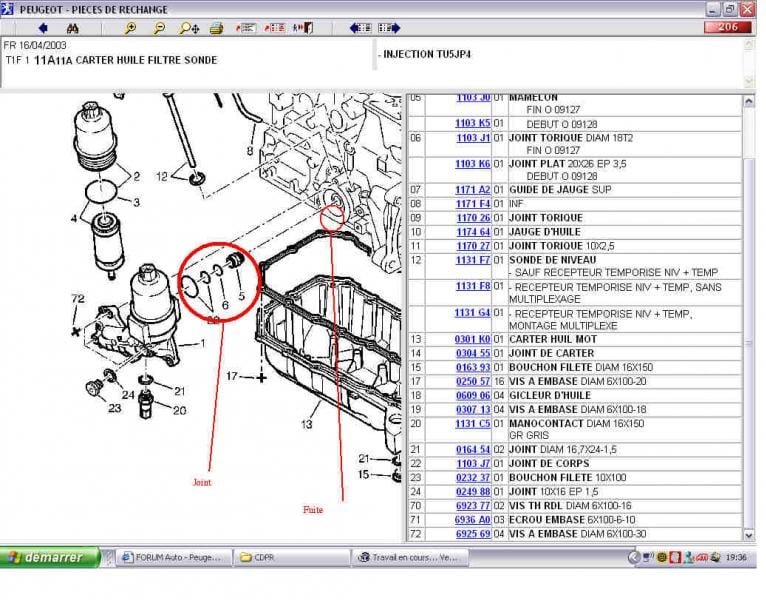
Task: Show hidden system tray icons
Action: tap(634, 557)
